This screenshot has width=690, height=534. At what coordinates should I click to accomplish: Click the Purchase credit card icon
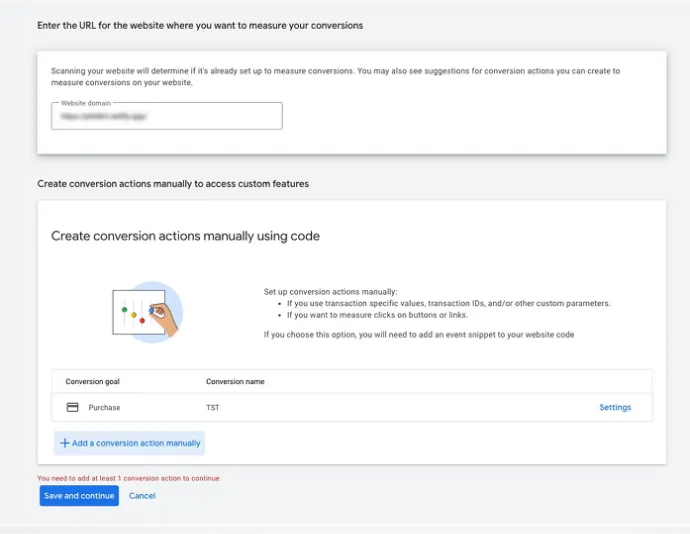coord(73,407)
